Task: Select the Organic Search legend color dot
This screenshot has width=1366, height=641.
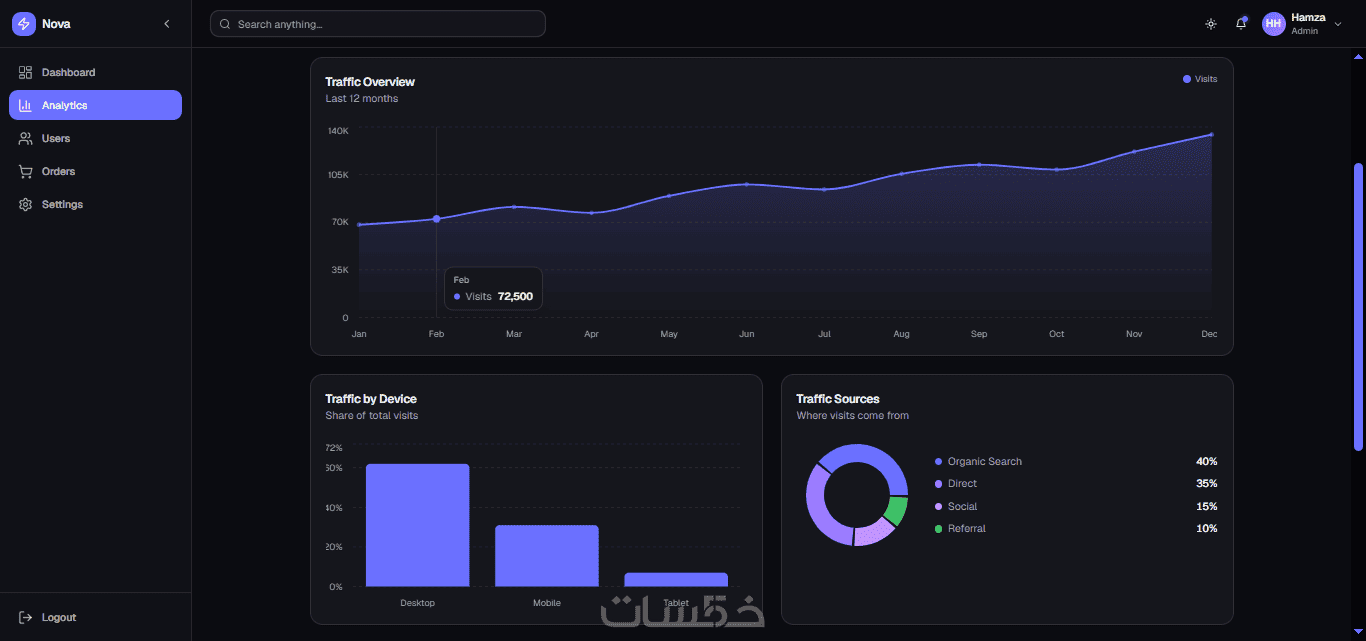Action: [938, 462]
